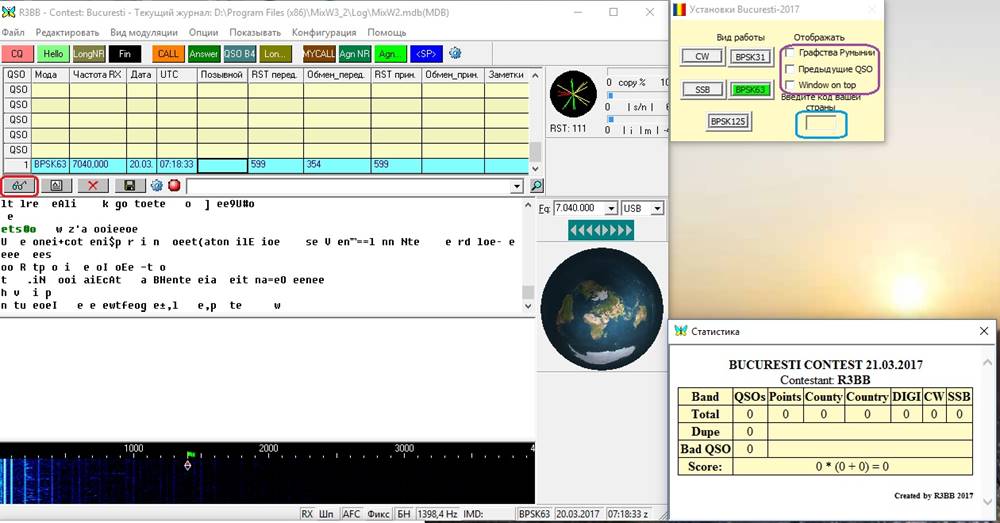1000x523 pixels.
Task: Click the red X delete QSO button
Action: tap(93, 185)
